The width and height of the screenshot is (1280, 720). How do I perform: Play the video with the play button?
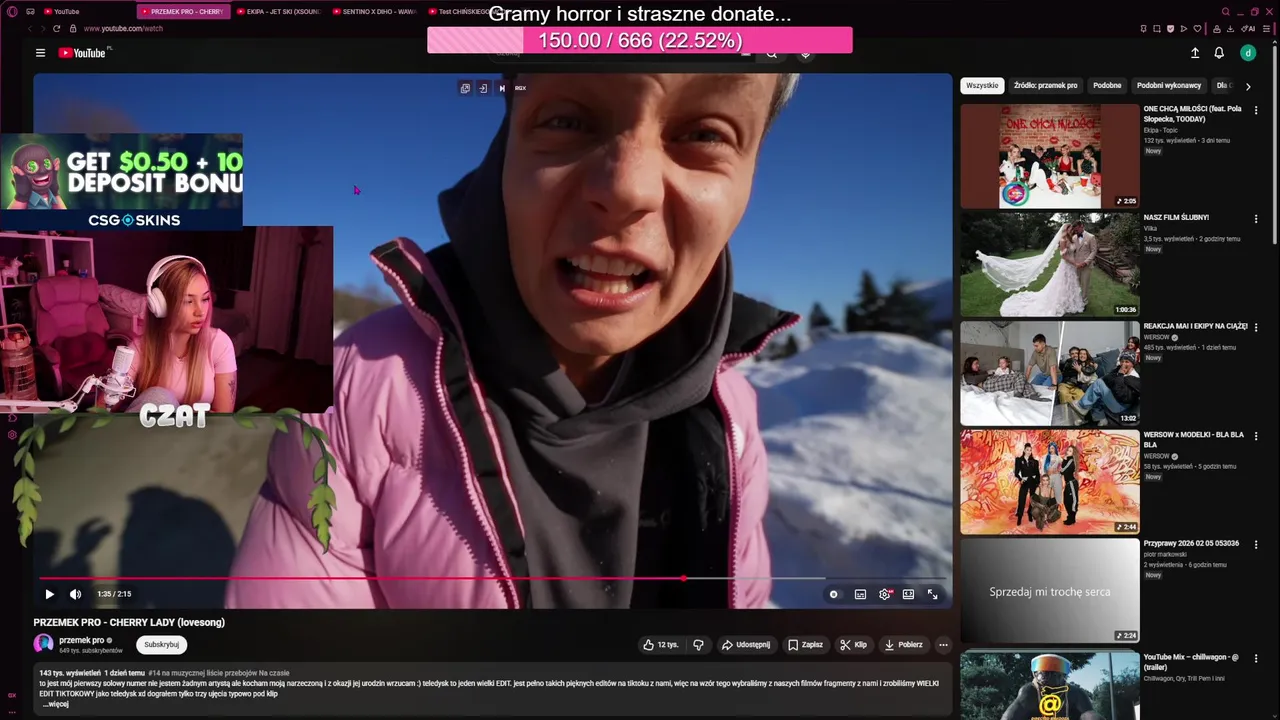point(49,594)
